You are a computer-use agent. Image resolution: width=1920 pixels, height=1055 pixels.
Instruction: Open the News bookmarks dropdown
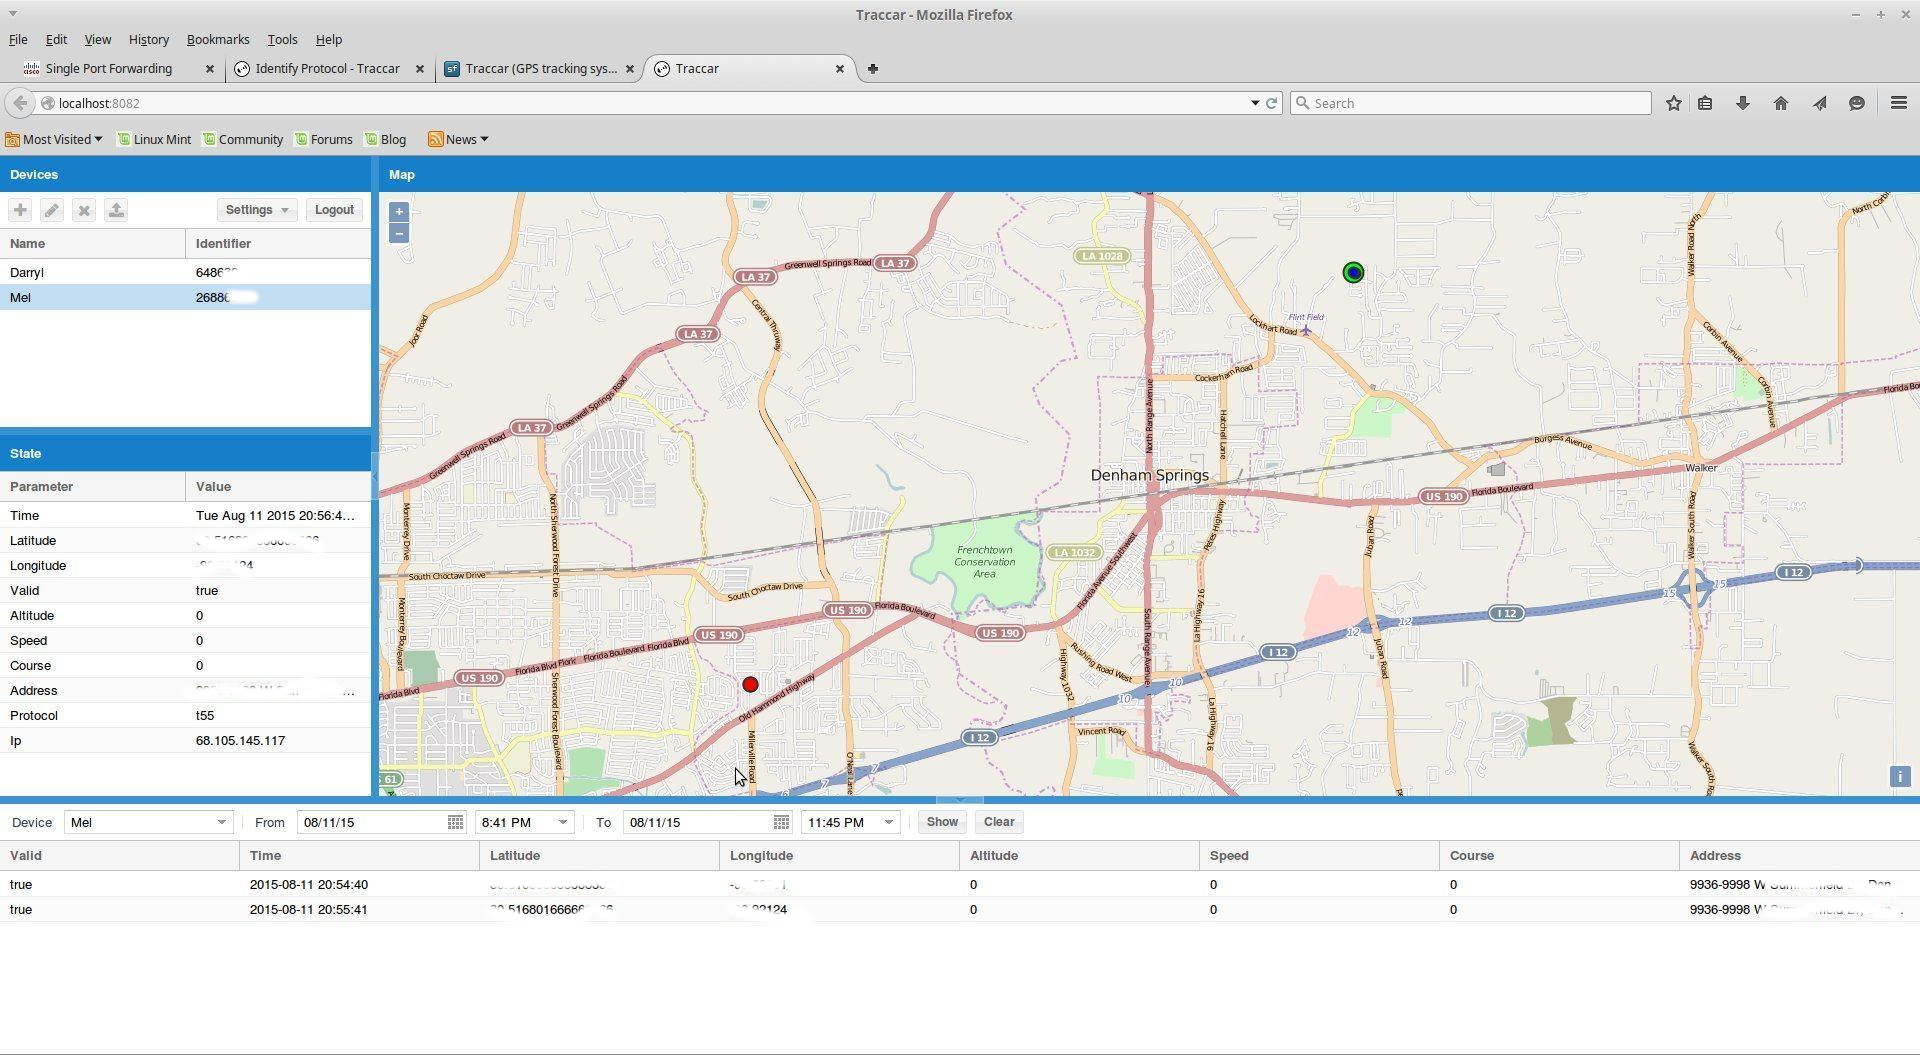(x=458, y=139)
